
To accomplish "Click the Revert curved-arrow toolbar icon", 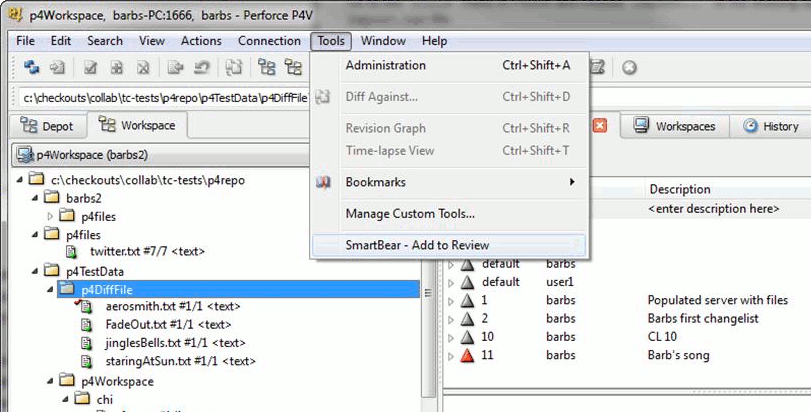I will coord(202,67).
